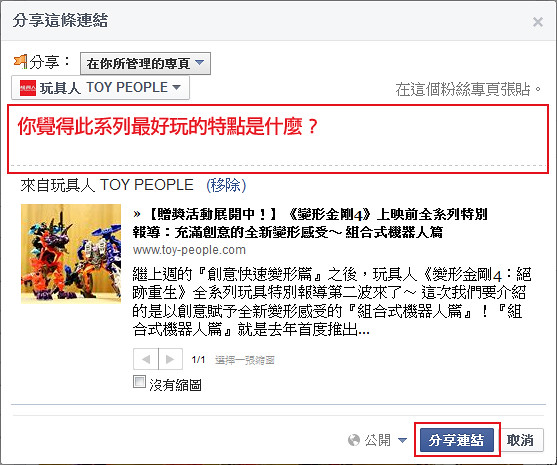
Task: Click the orange flag share icon
Action: pyautogui.click(x=20, y=61)
